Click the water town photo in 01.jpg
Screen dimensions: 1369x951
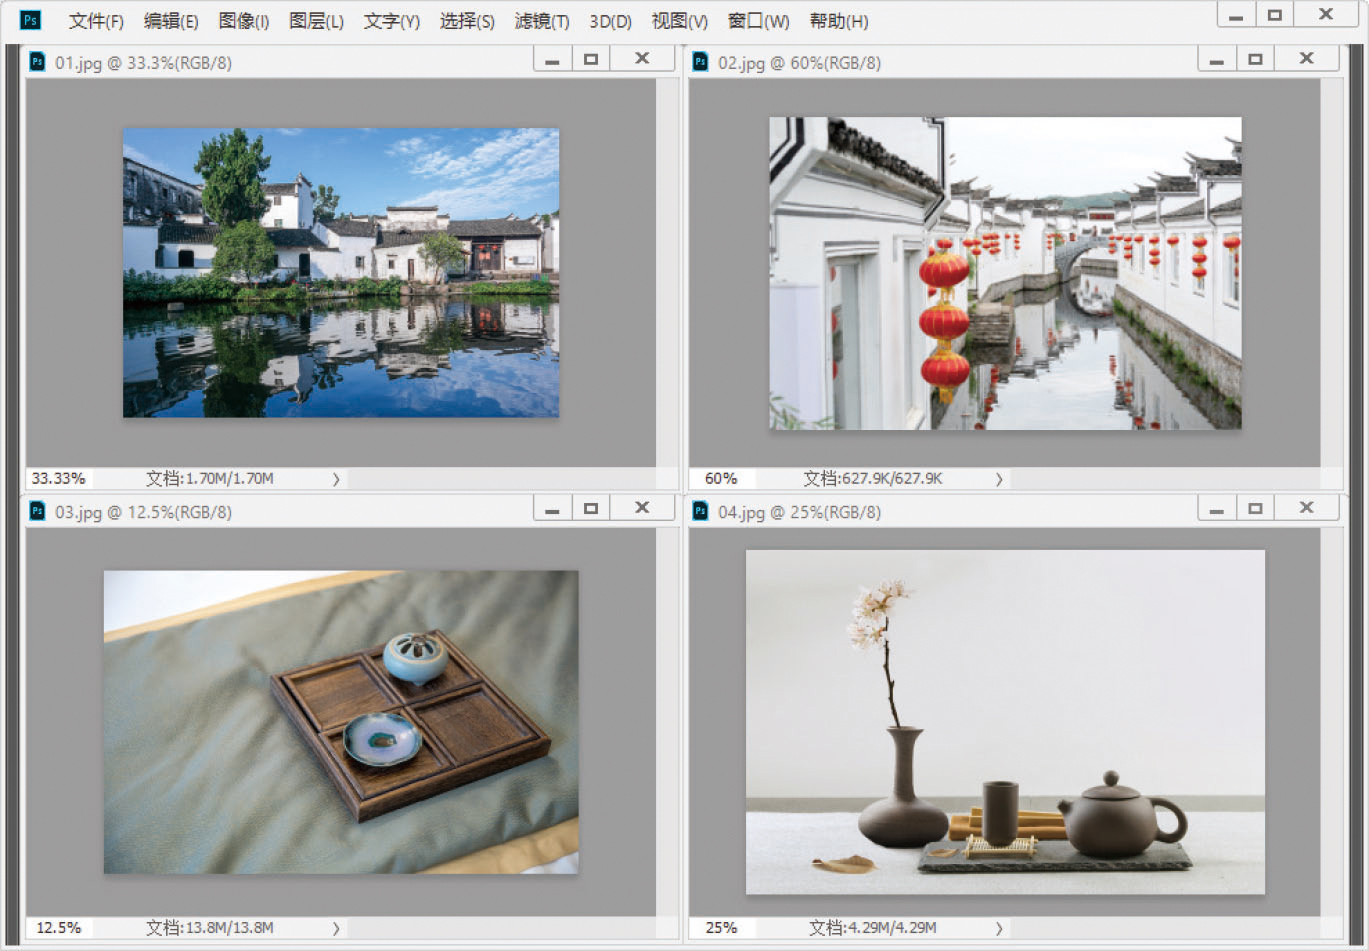[x=341, y=272]
